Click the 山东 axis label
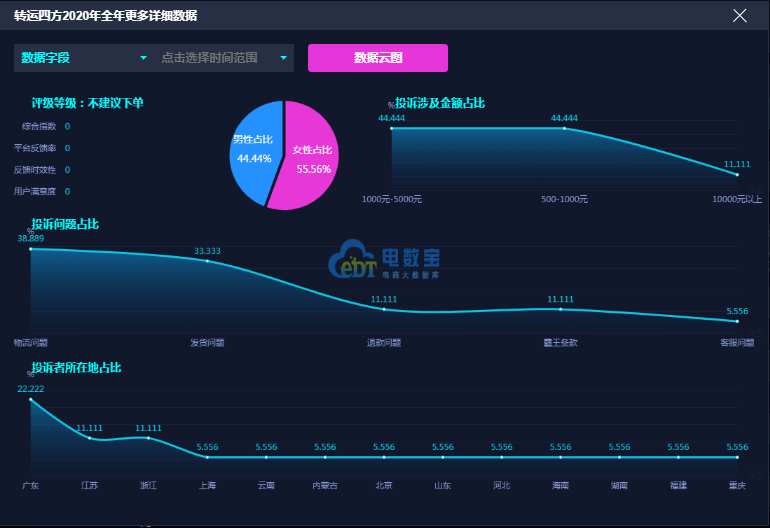Screen dimensions: 770x528 pos(443,485)
